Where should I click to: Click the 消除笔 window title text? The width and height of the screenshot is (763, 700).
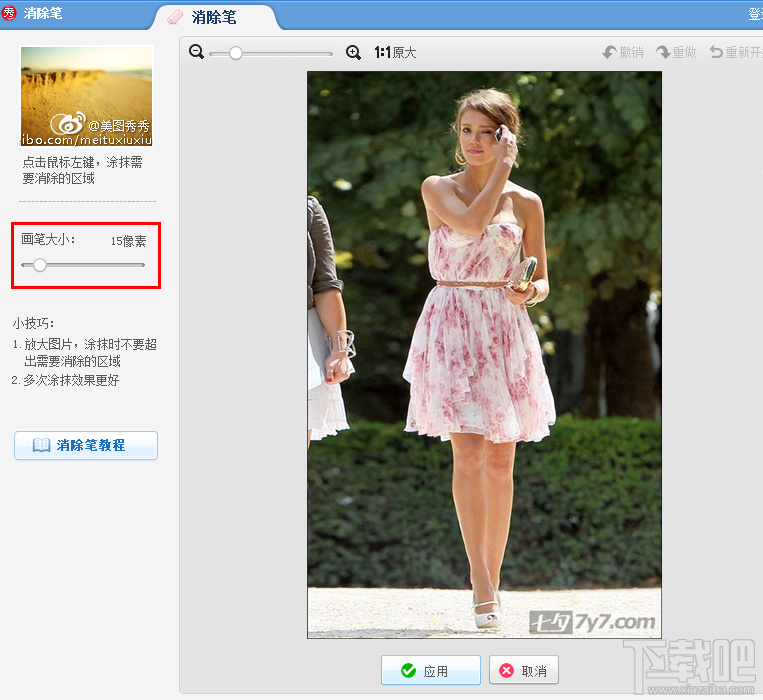(43, 13)
